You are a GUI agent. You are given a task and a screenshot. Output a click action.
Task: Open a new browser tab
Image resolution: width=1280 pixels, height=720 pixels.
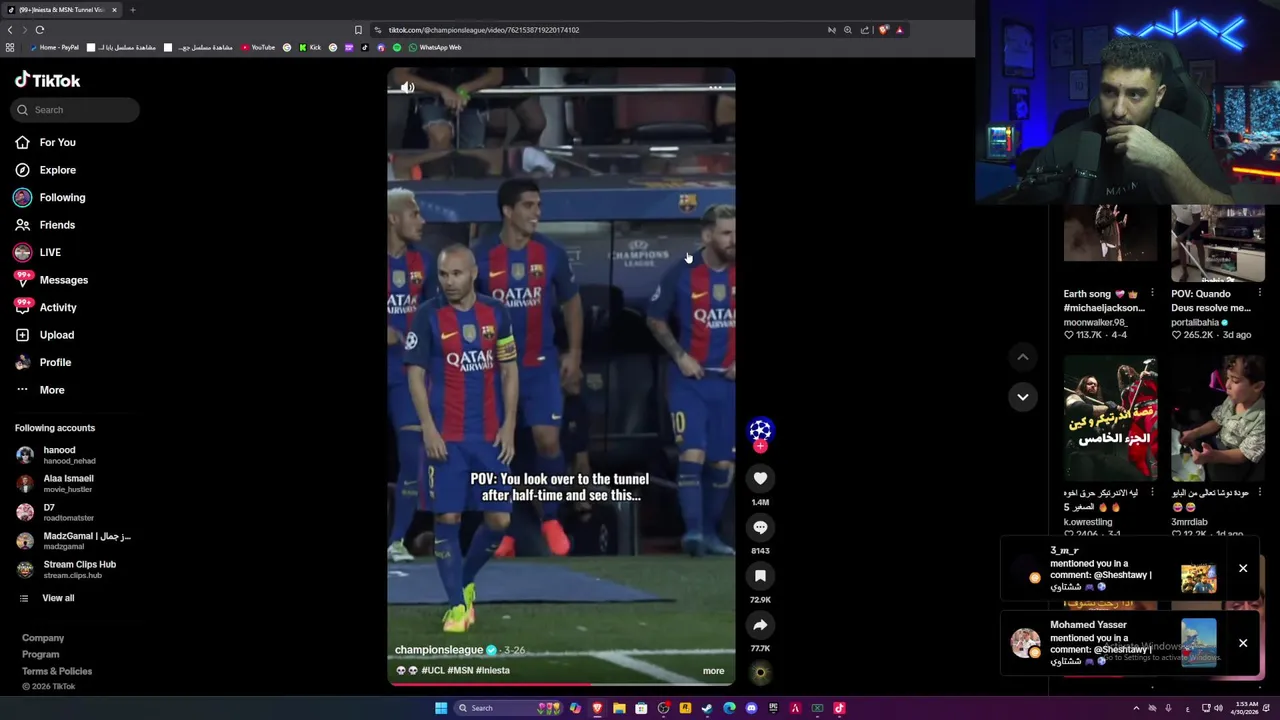pos(132,10)
